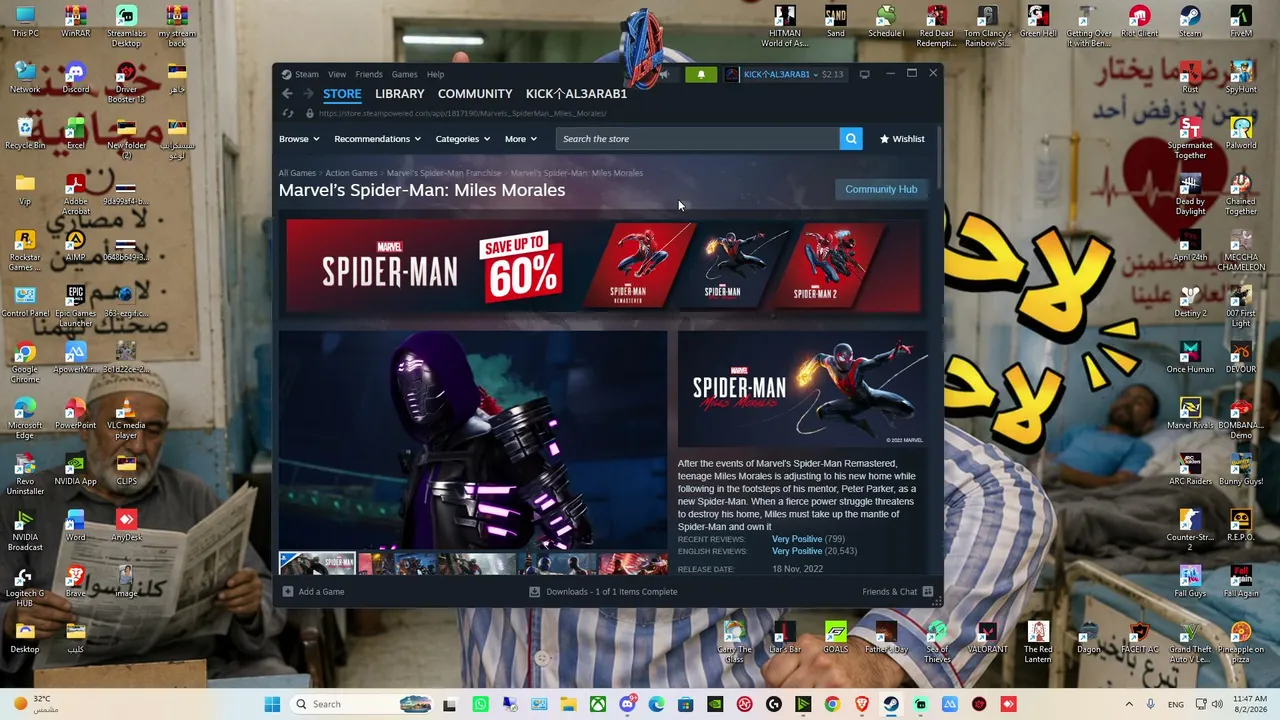Viewport: 1280px width, 720px height.
Task: Open the Steam announcements megaphone icon
Action: 664,74
